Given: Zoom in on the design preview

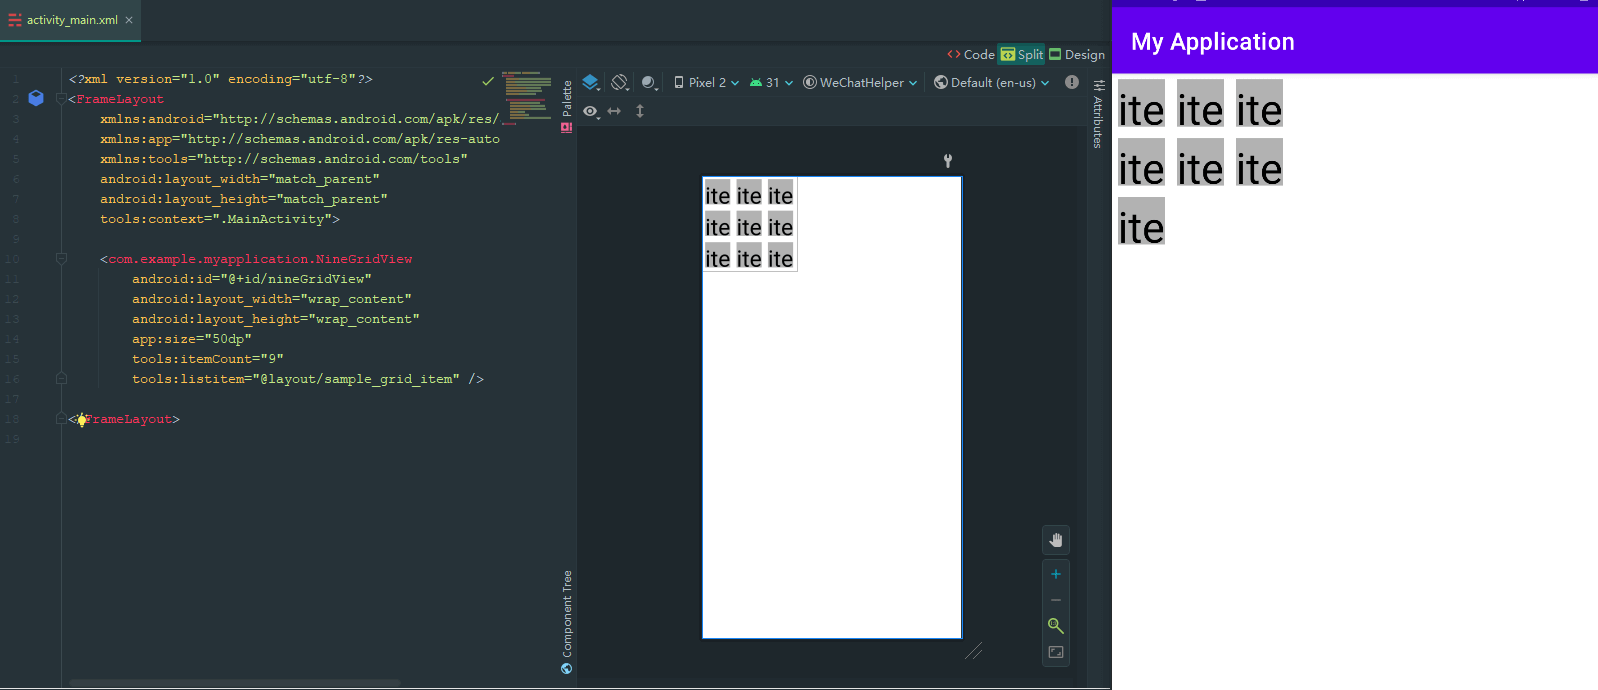Looking at the screenshot, I should pos(1056,574).
